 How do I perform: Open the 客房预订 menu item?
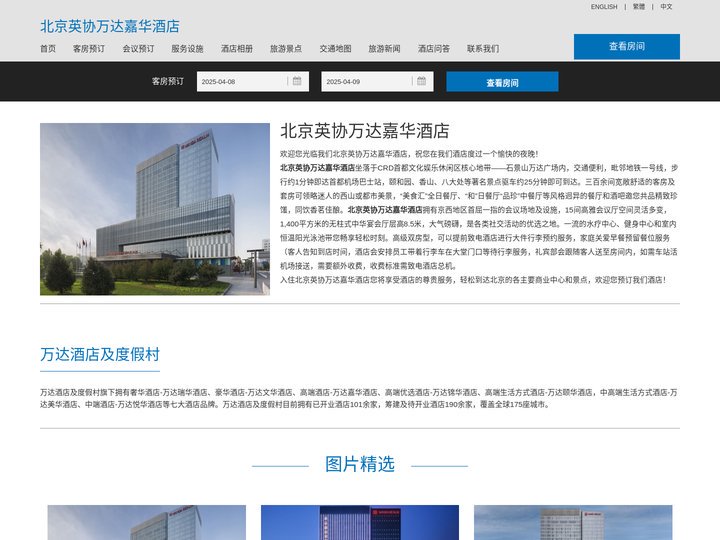(x=89, y=49)
